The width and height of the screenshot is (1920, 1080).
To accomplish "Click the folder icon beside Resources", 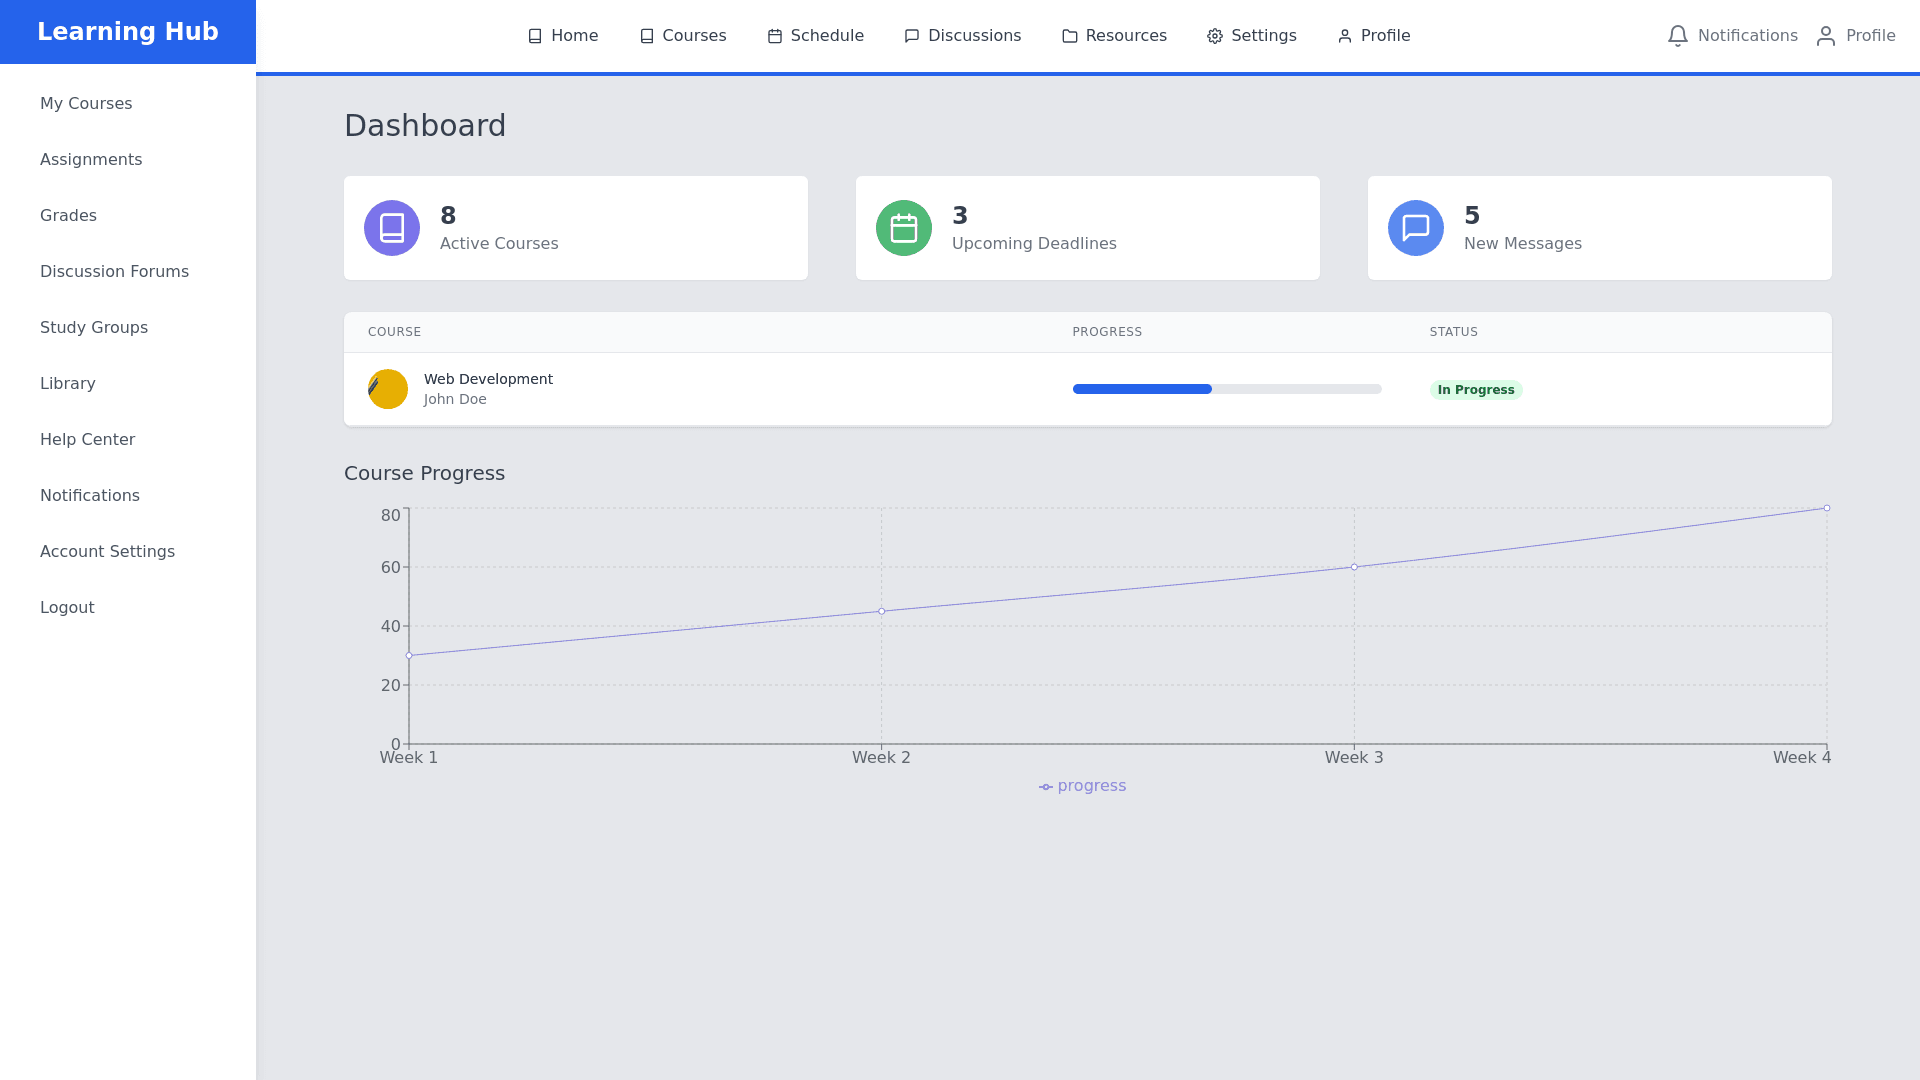I will pos(1070,36).
